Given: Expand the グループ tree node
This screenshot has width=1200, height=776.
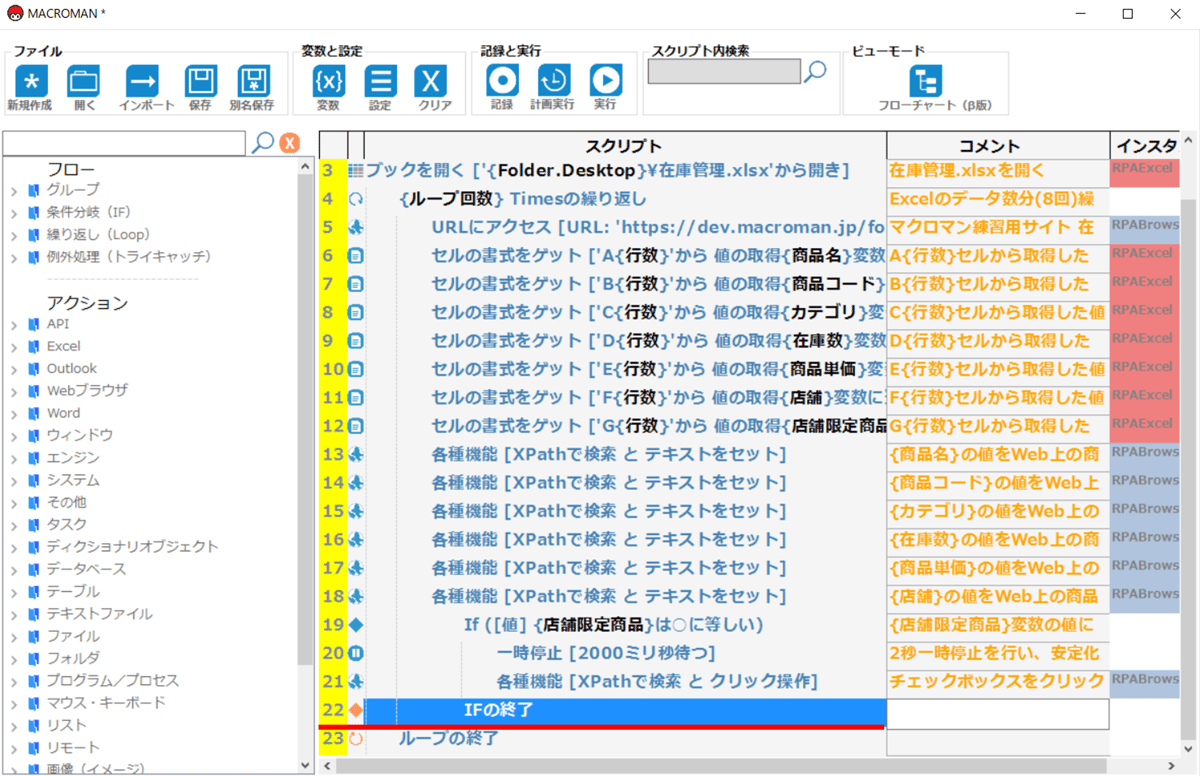Looking at the screenshot, I should (x=14, y=190).
